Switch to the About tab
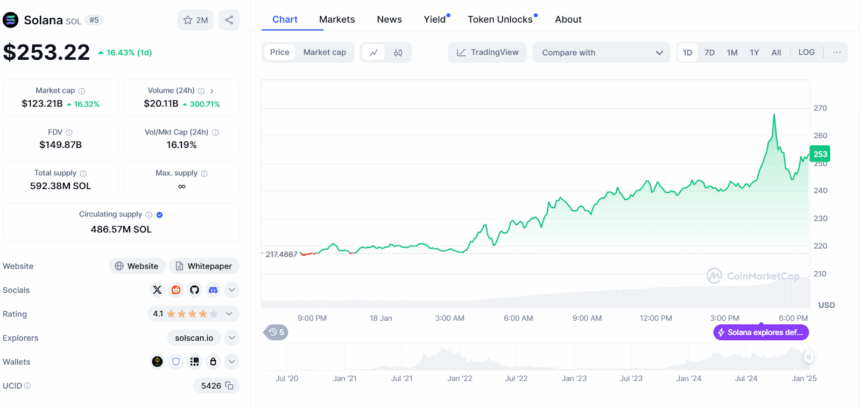 coord(568,19)
